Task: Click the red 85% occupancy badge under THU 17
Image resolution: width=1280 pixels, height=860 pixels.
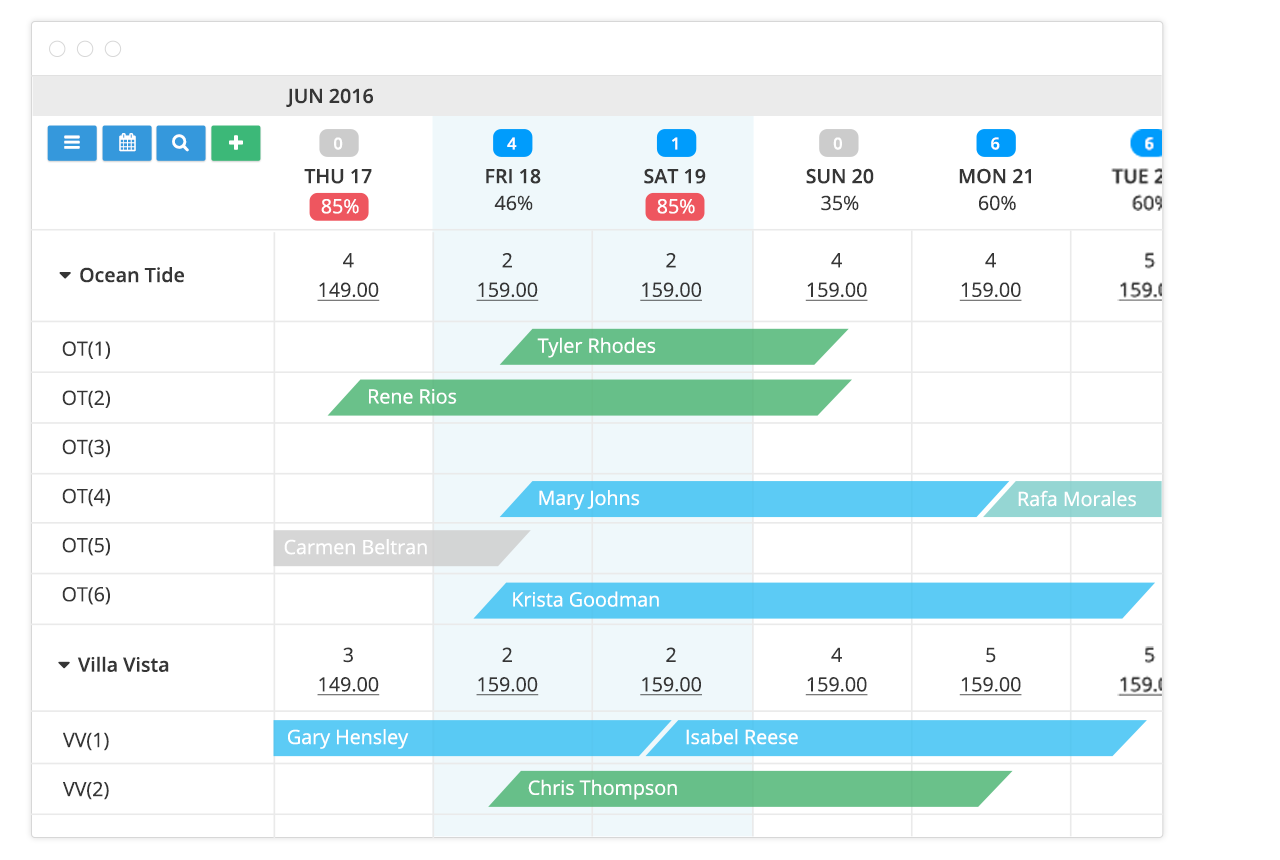Action: tap(338, 206)
